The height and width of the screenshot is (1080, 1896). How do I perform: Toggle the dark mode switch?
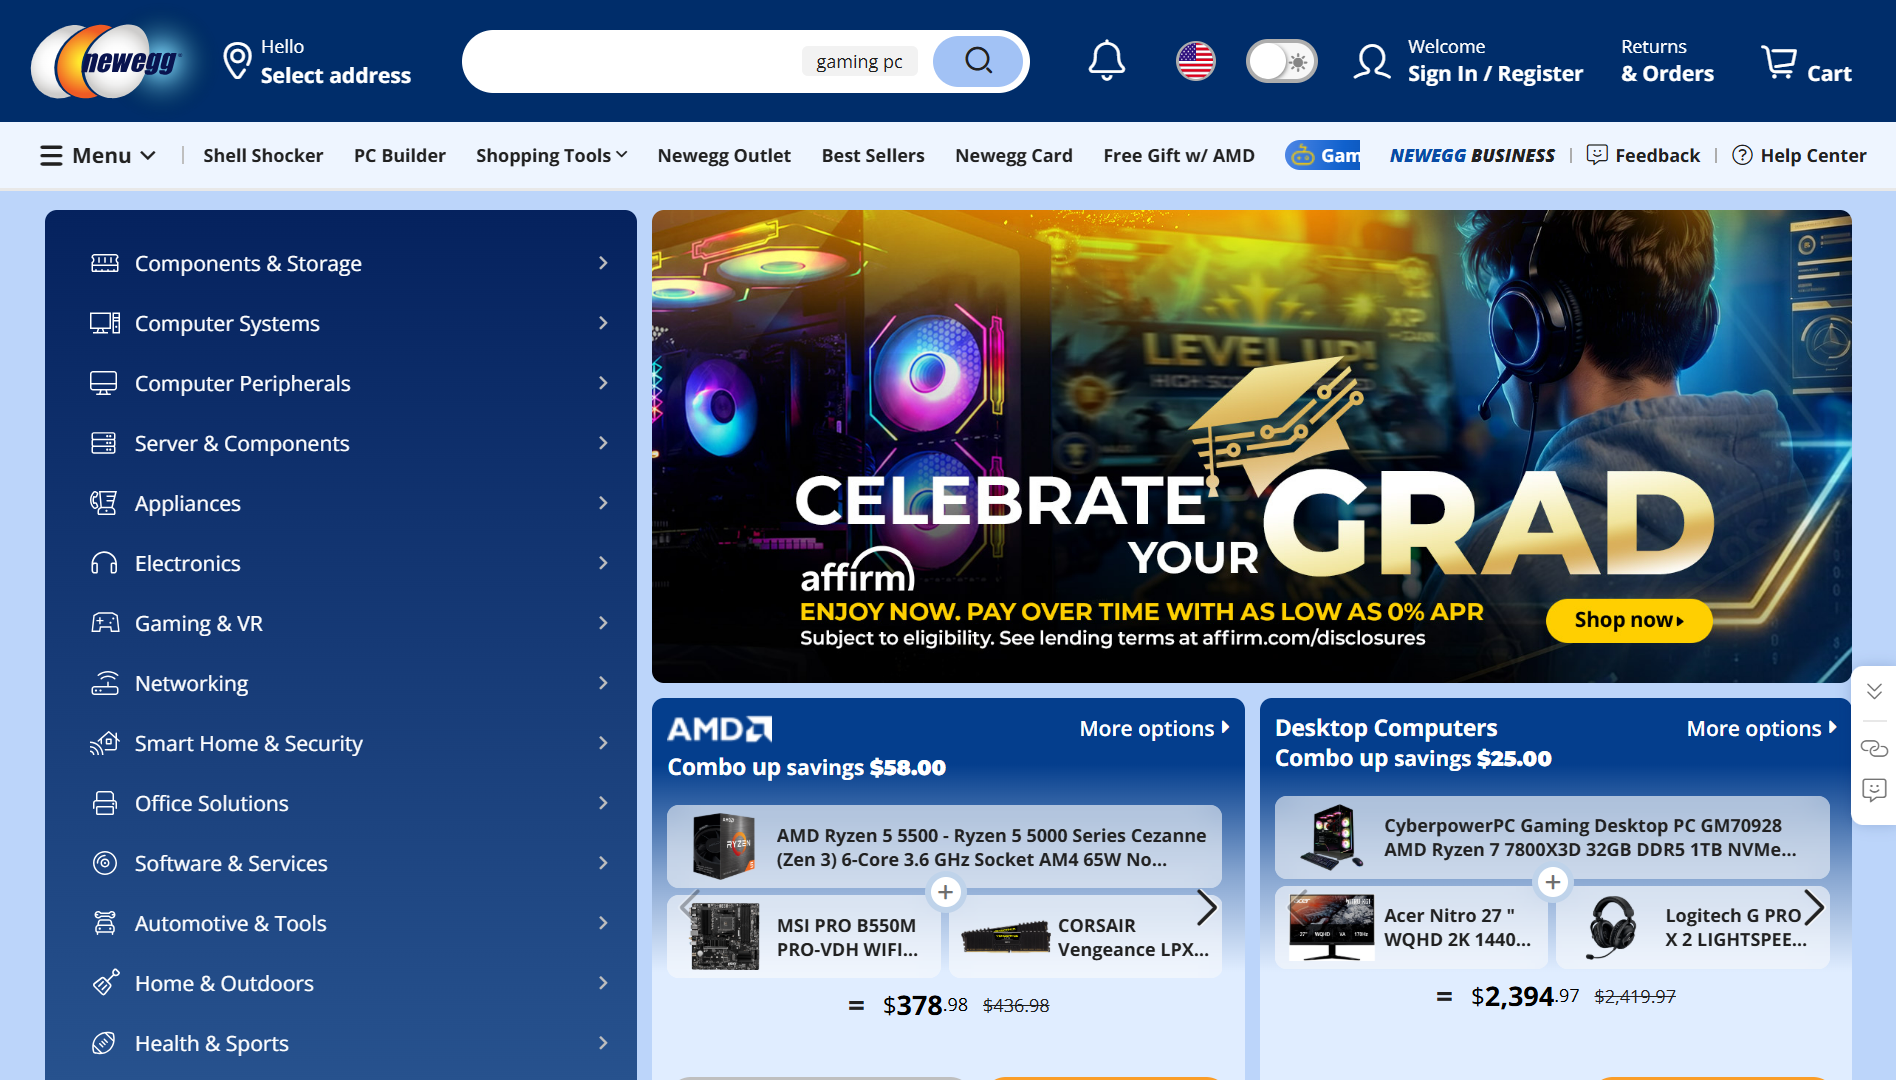pos(1281,61)
